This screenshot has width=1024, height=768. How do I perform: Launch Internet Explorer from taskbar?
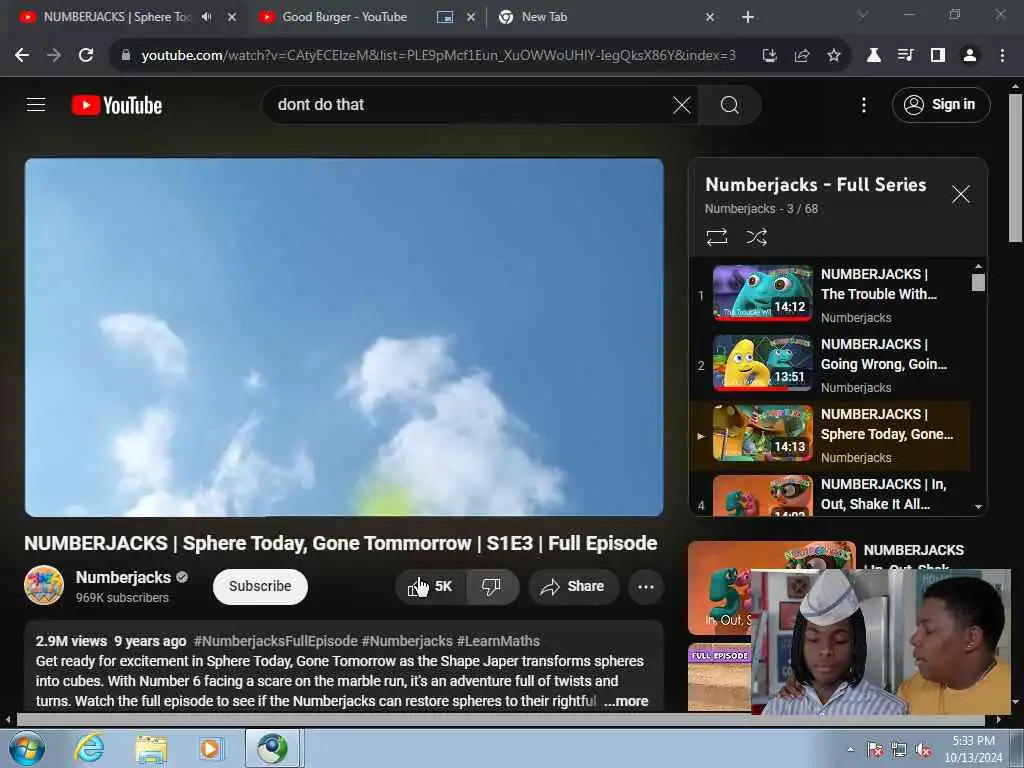coord(89,748)
